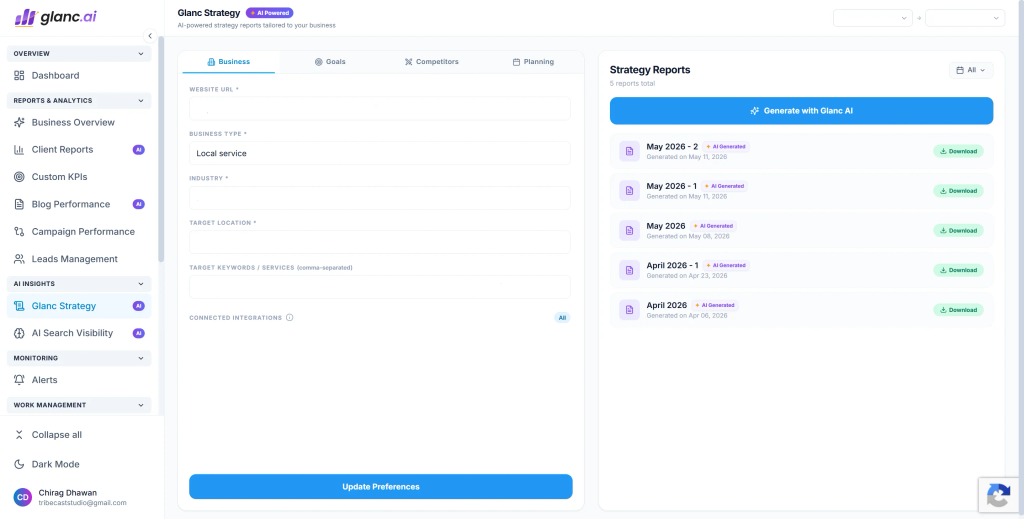Expand Work Management section
1024x519 pixels.
(x=79, y=405)
